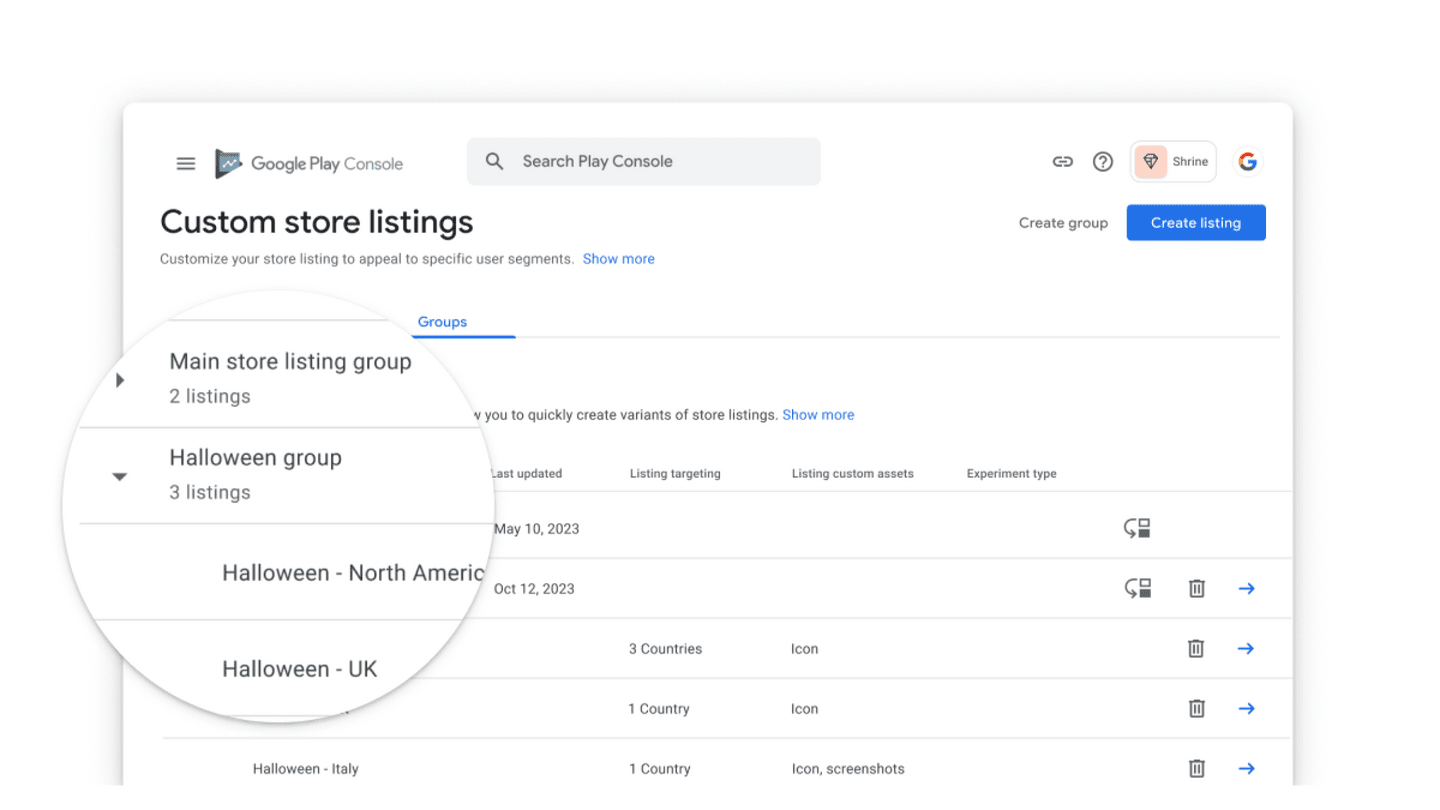Screen dimensions: 1440x810
Task: Select the Halloween - UK listing
Action: click(x=299, y=669)
